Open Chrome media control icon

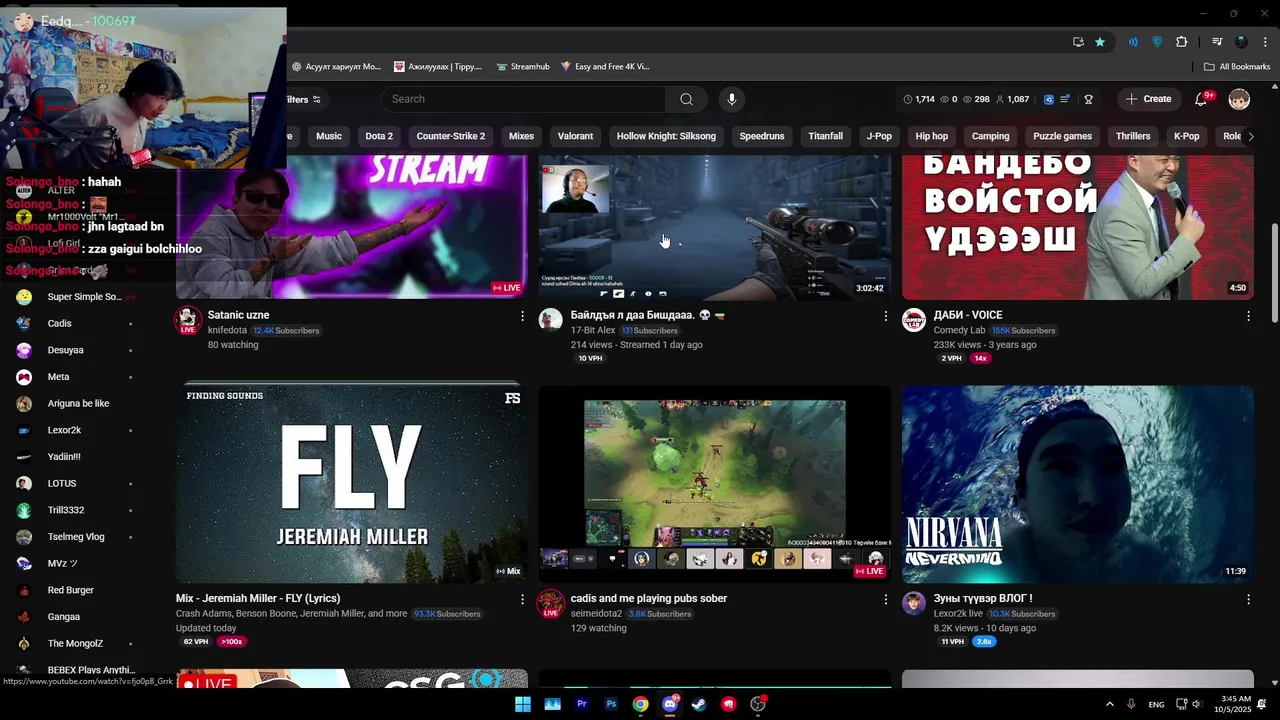pos(1217,42)
